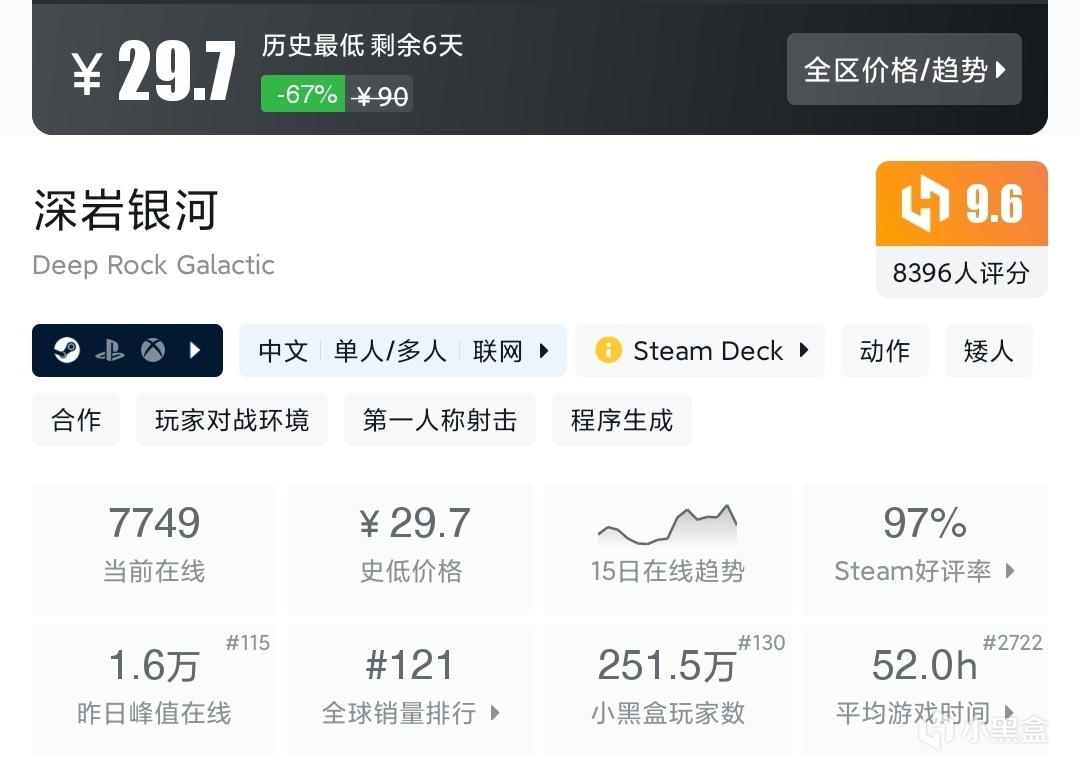Expand the platforms list arrow
1080x769 pixels.
tap(195, 351)
